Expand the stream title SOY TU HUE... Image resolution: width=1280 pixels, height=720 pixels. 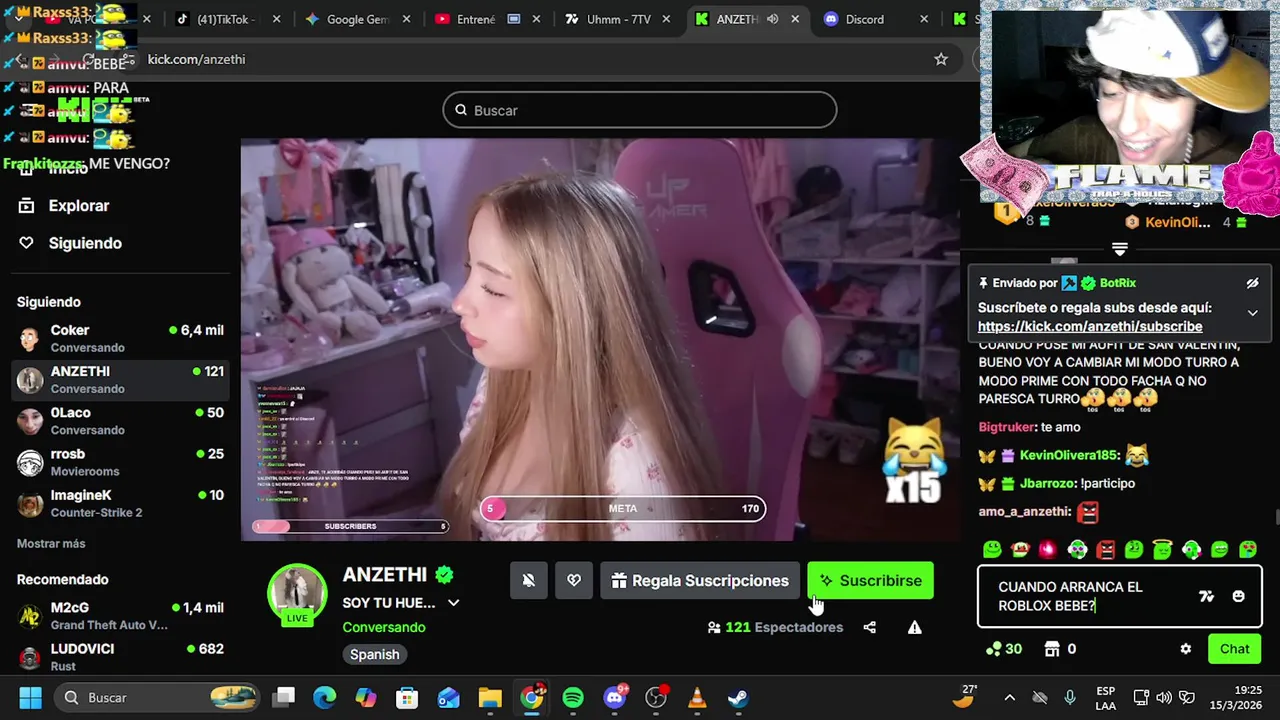point(453,603)
